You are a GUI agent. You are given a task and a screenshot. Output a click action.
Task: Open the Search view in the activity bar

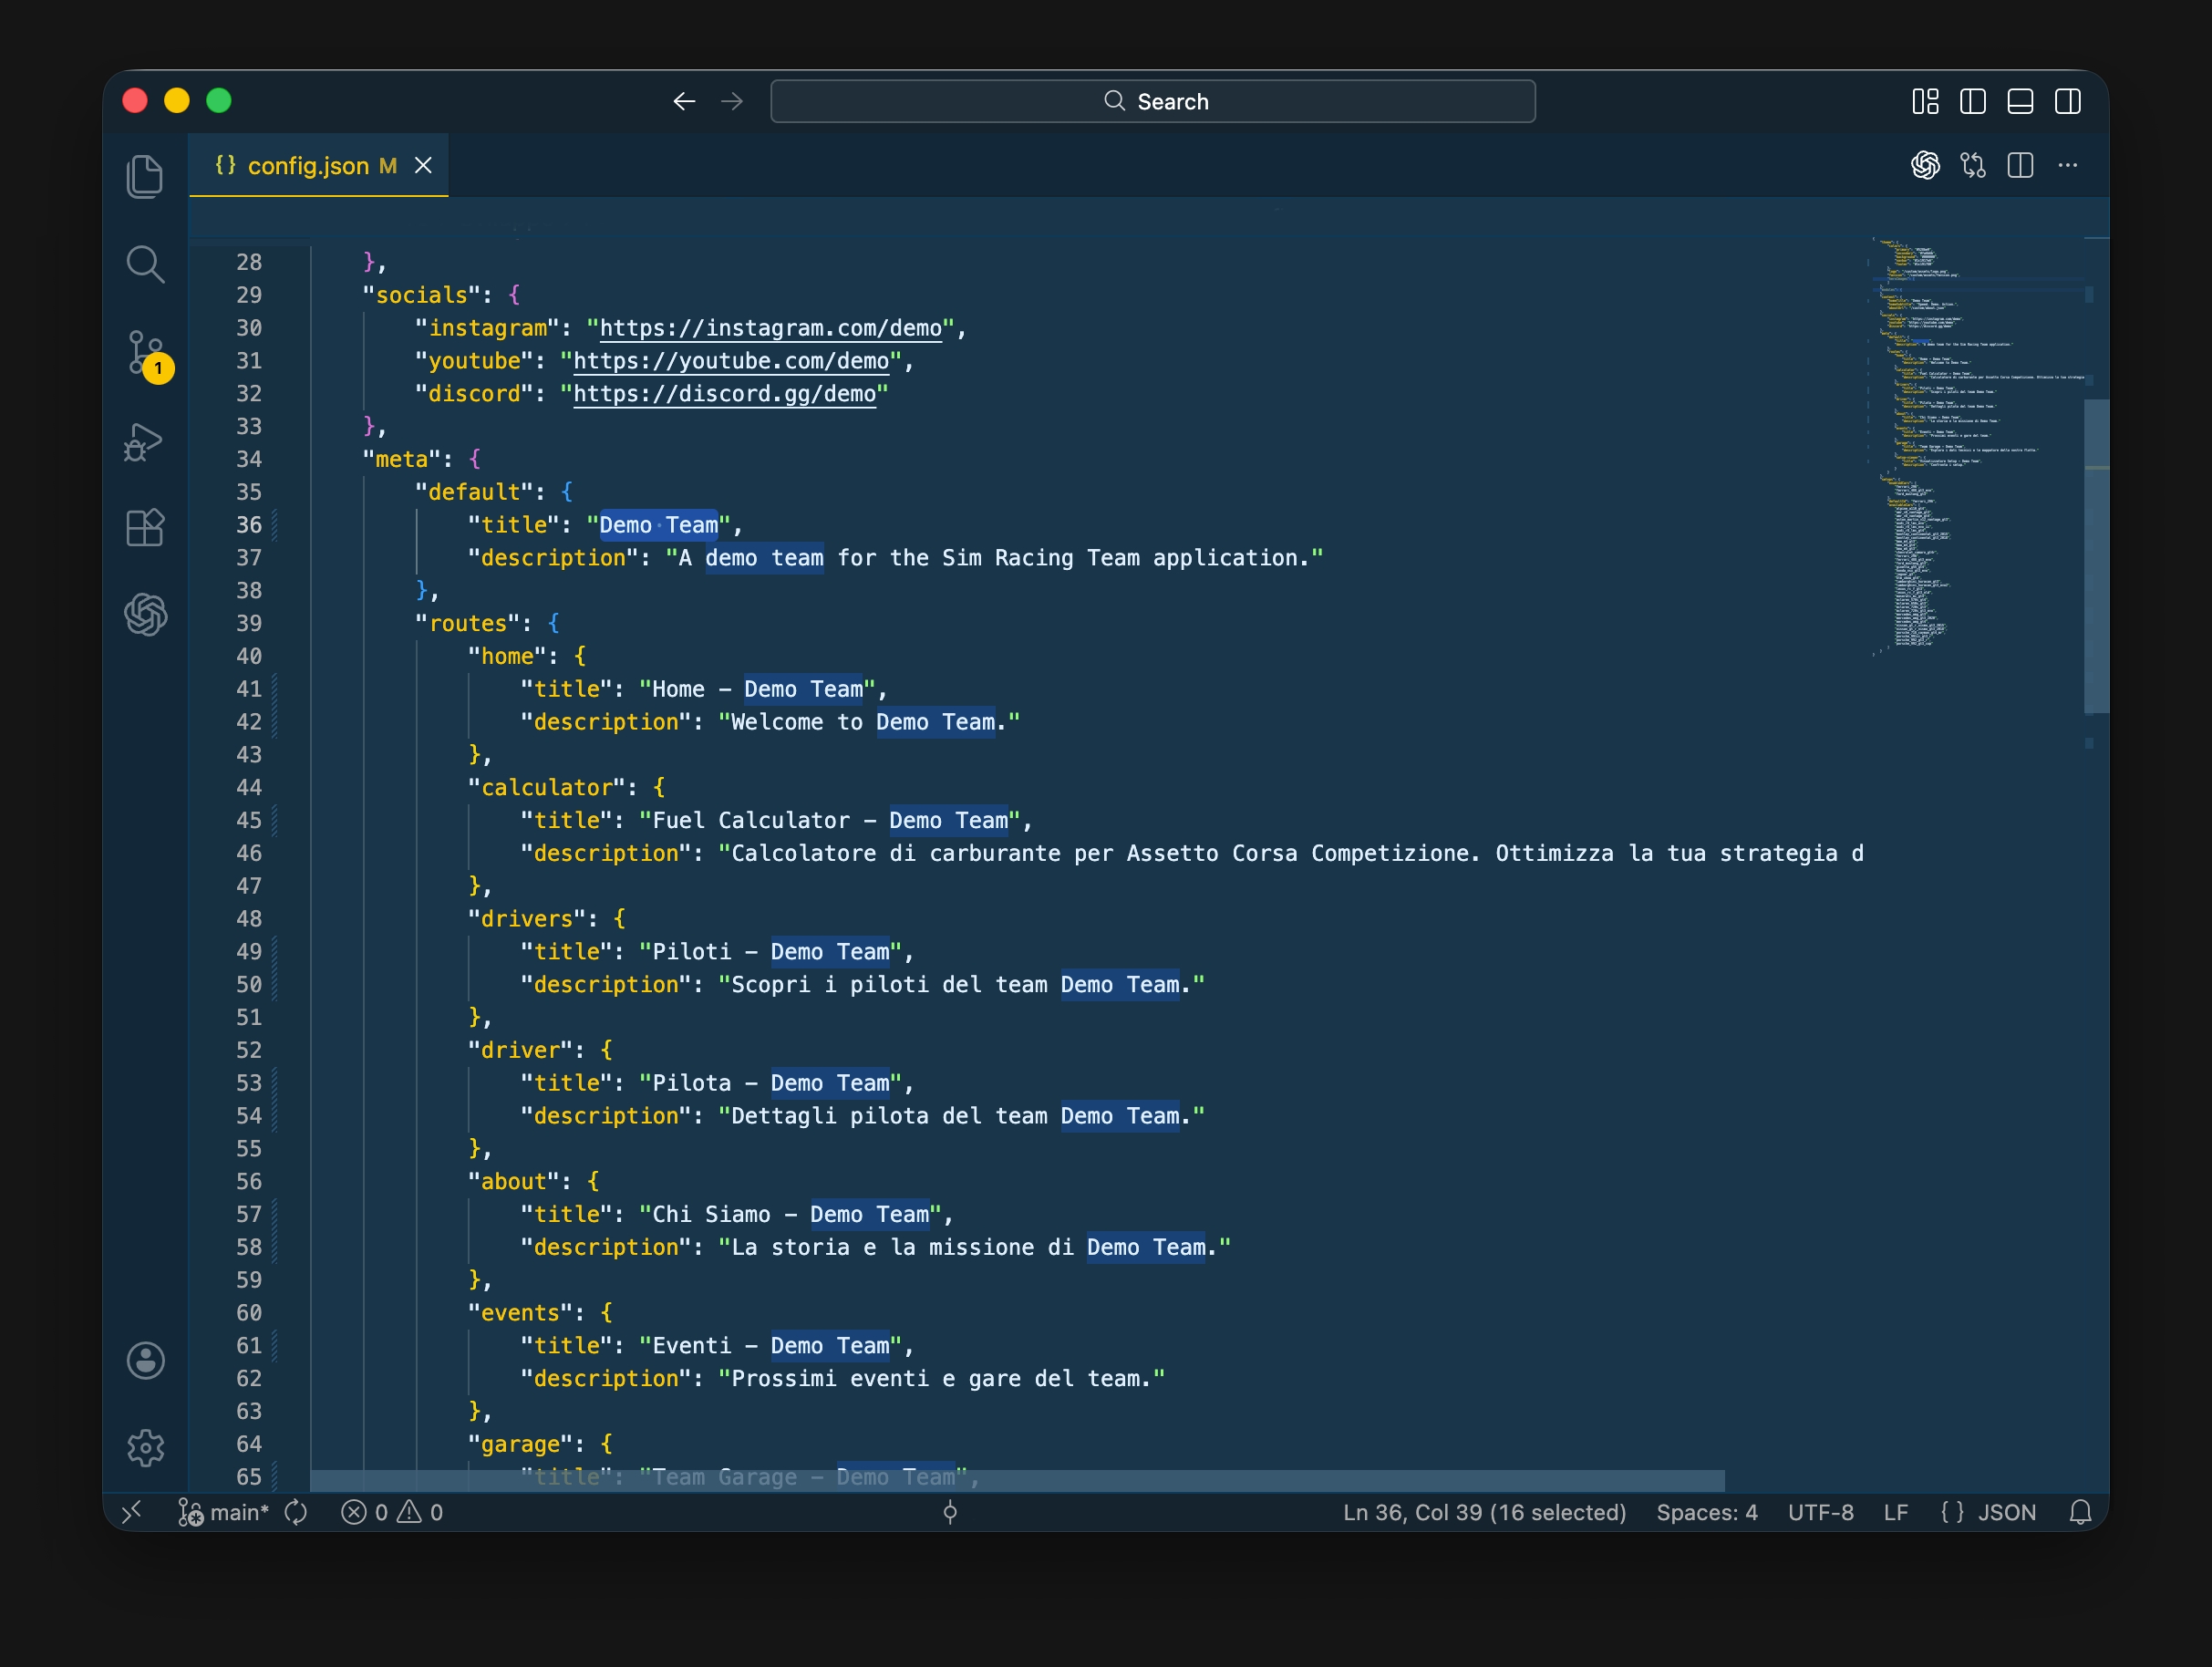(146, 264)
